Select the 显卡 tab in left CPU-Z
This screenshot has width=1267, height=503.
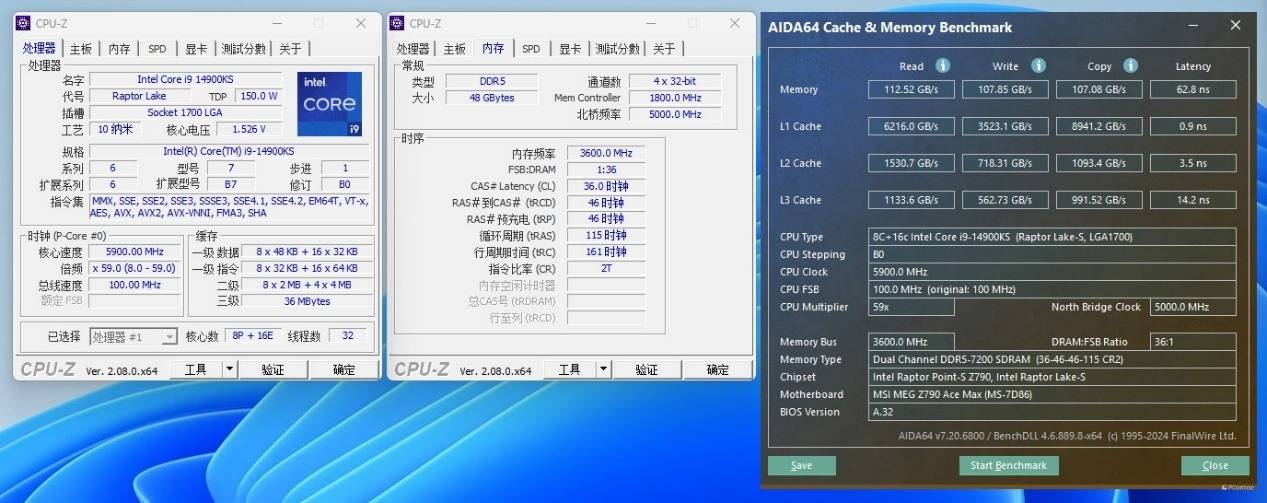click(196, 48)
